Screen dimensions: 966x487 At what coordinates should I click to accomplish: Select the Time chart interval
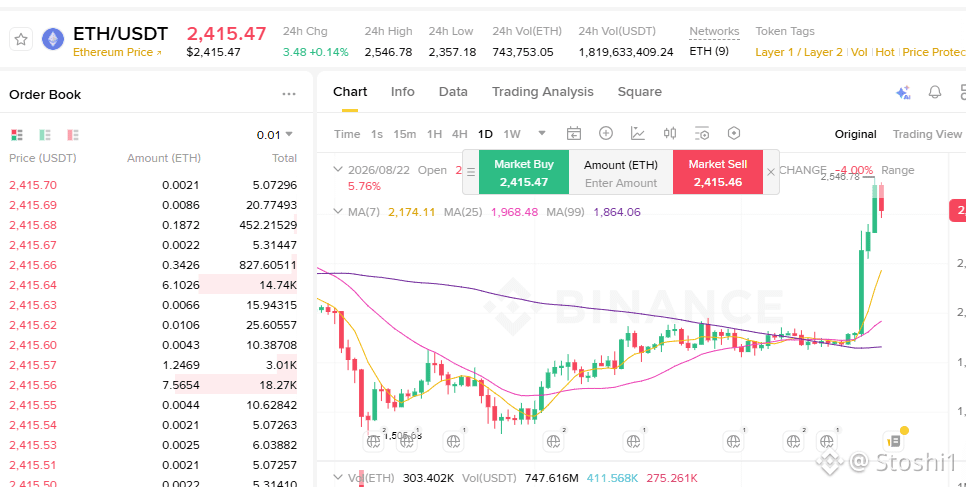pyautogui.click(x=347, y=134)
